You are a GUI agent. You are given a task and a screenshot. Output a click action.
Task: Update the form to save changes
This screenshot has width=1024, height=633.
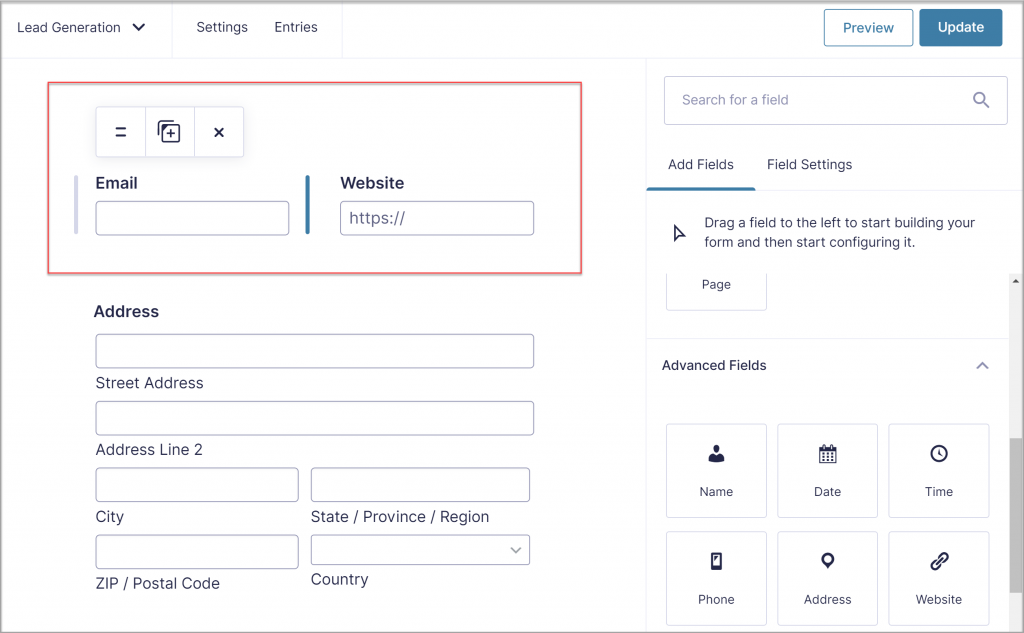coord(960,27)
